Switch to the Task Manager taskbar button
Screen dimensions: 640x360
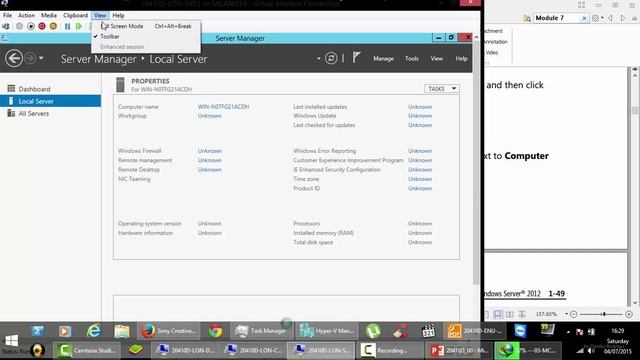click(x=262, y=331)
